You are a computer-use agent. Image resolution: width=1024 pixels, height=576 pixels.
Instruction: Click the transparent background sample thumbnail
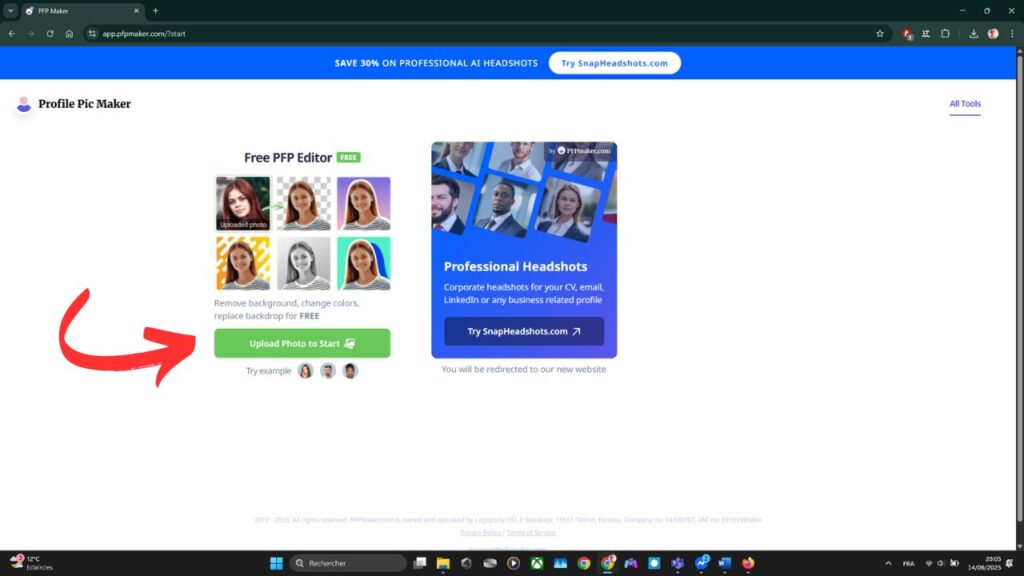click(x=304, y=203)
